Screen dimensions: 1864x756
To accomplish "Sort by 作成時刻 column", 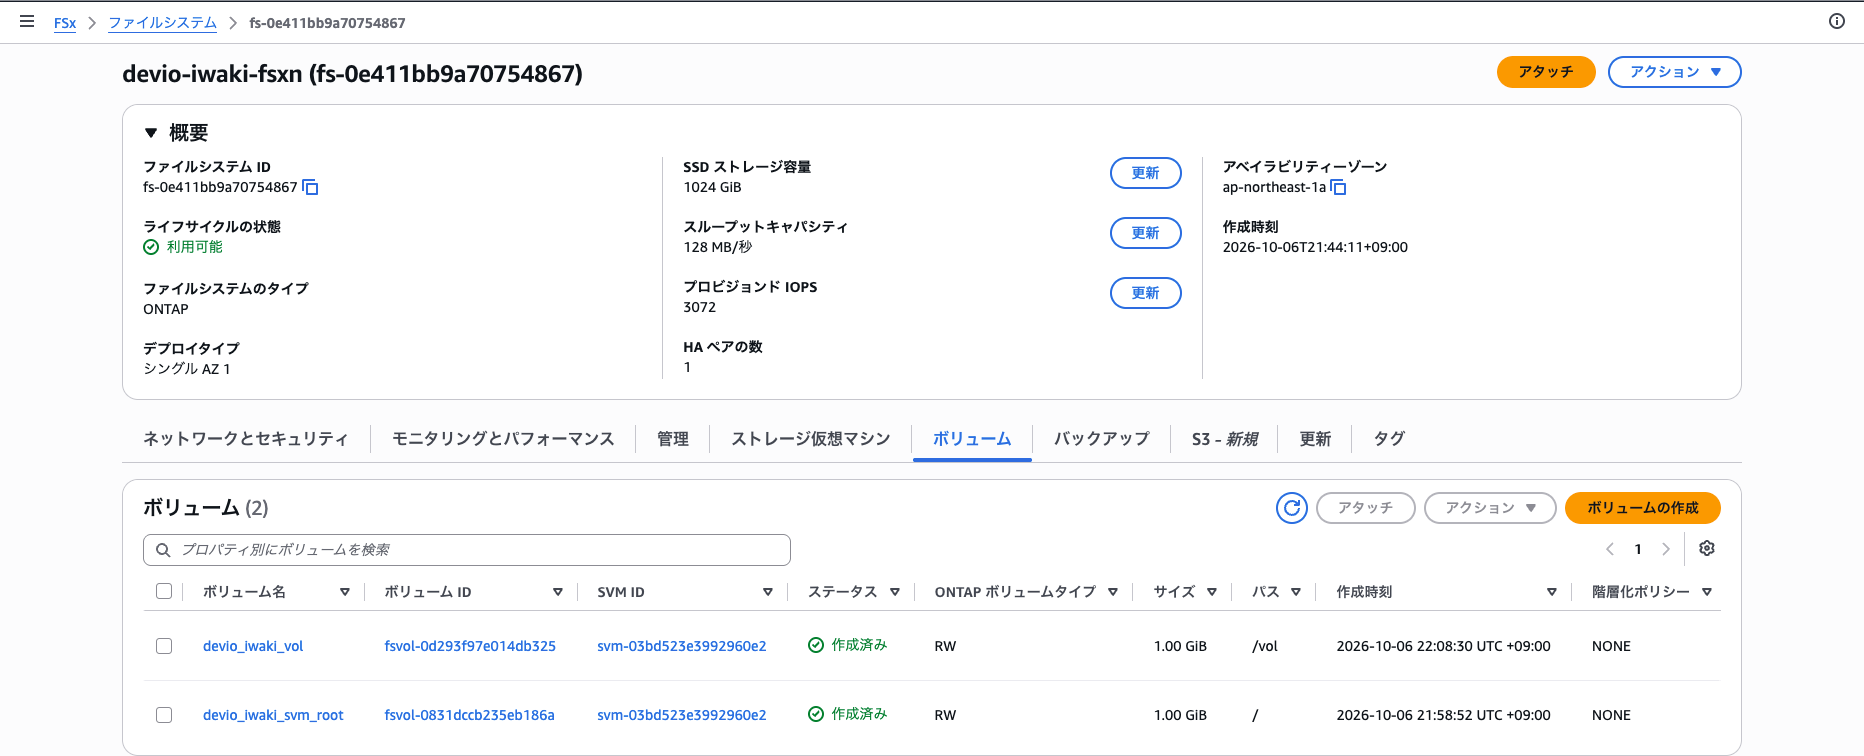I will [x=1552, y=592].
